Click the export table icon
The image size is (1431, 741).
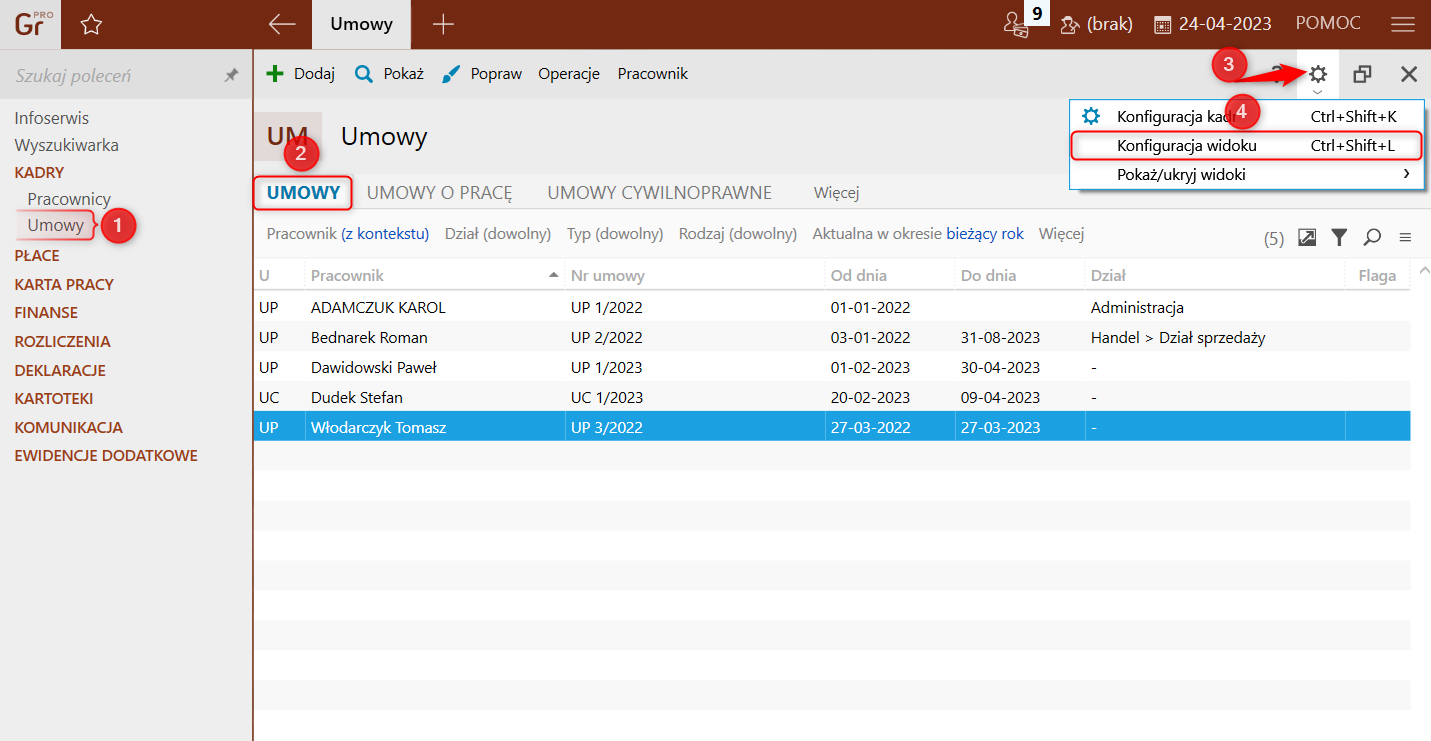coord(1307,237)
